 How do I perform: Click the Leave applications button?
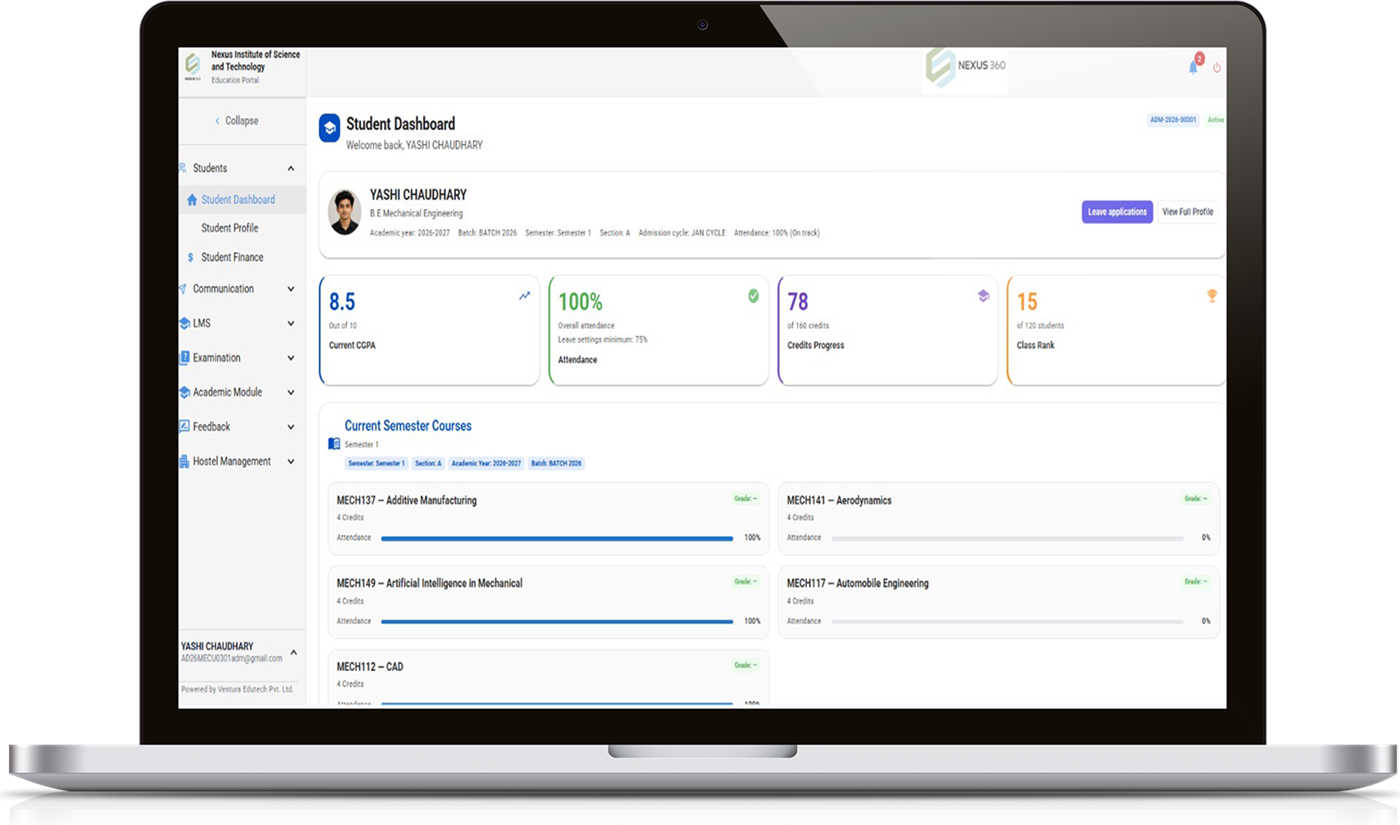[1117, 212]
